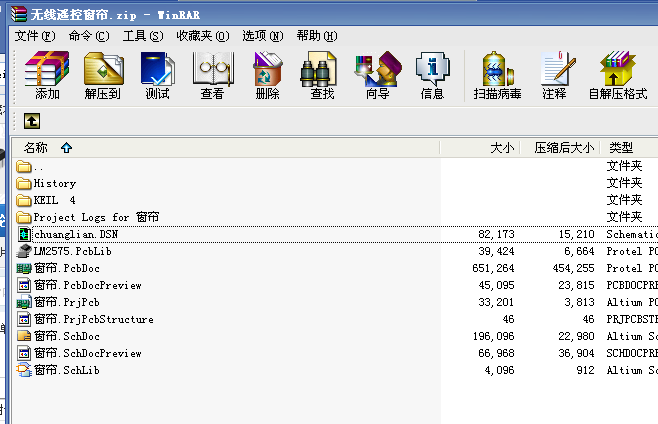Image resolution: width=658 pixels, height=424 pixels.
Task: Show archive 信息 (Info) icon
Action: point(432,69)
